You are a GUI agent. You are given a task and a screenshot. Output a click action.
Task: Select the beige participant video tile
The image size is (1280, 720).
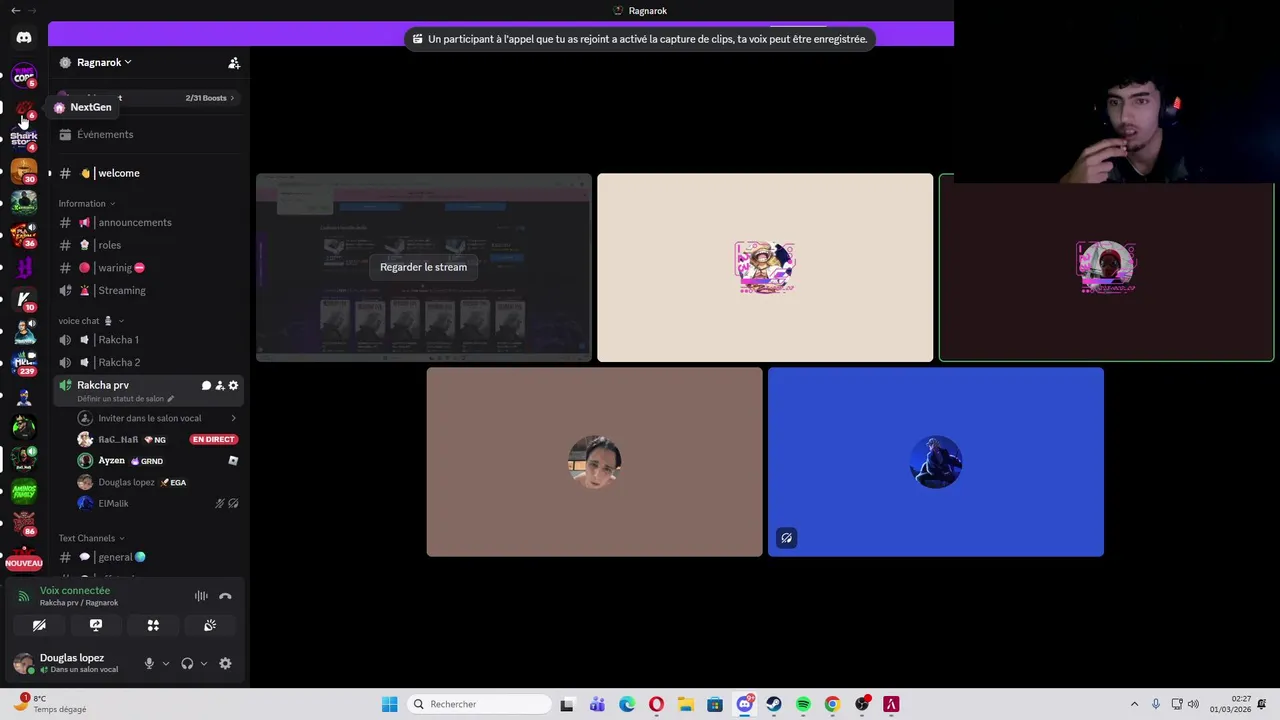pos(765,268)
